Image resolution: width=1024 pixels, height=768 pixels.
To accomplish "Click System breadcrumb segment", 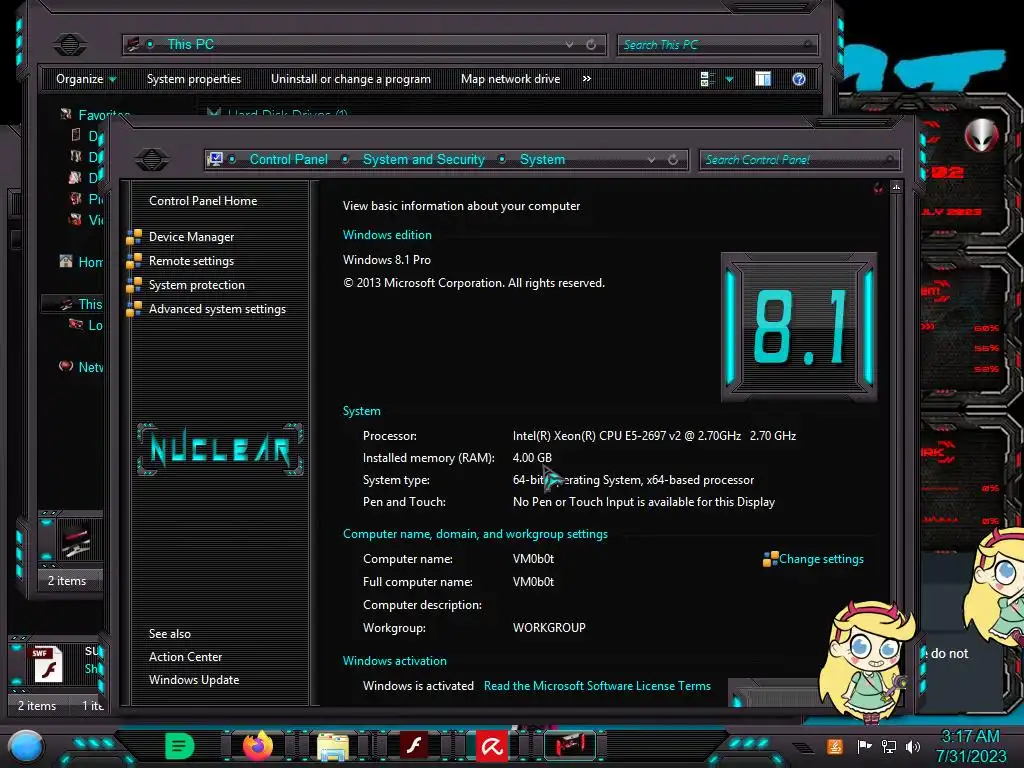I will [542, 159].
